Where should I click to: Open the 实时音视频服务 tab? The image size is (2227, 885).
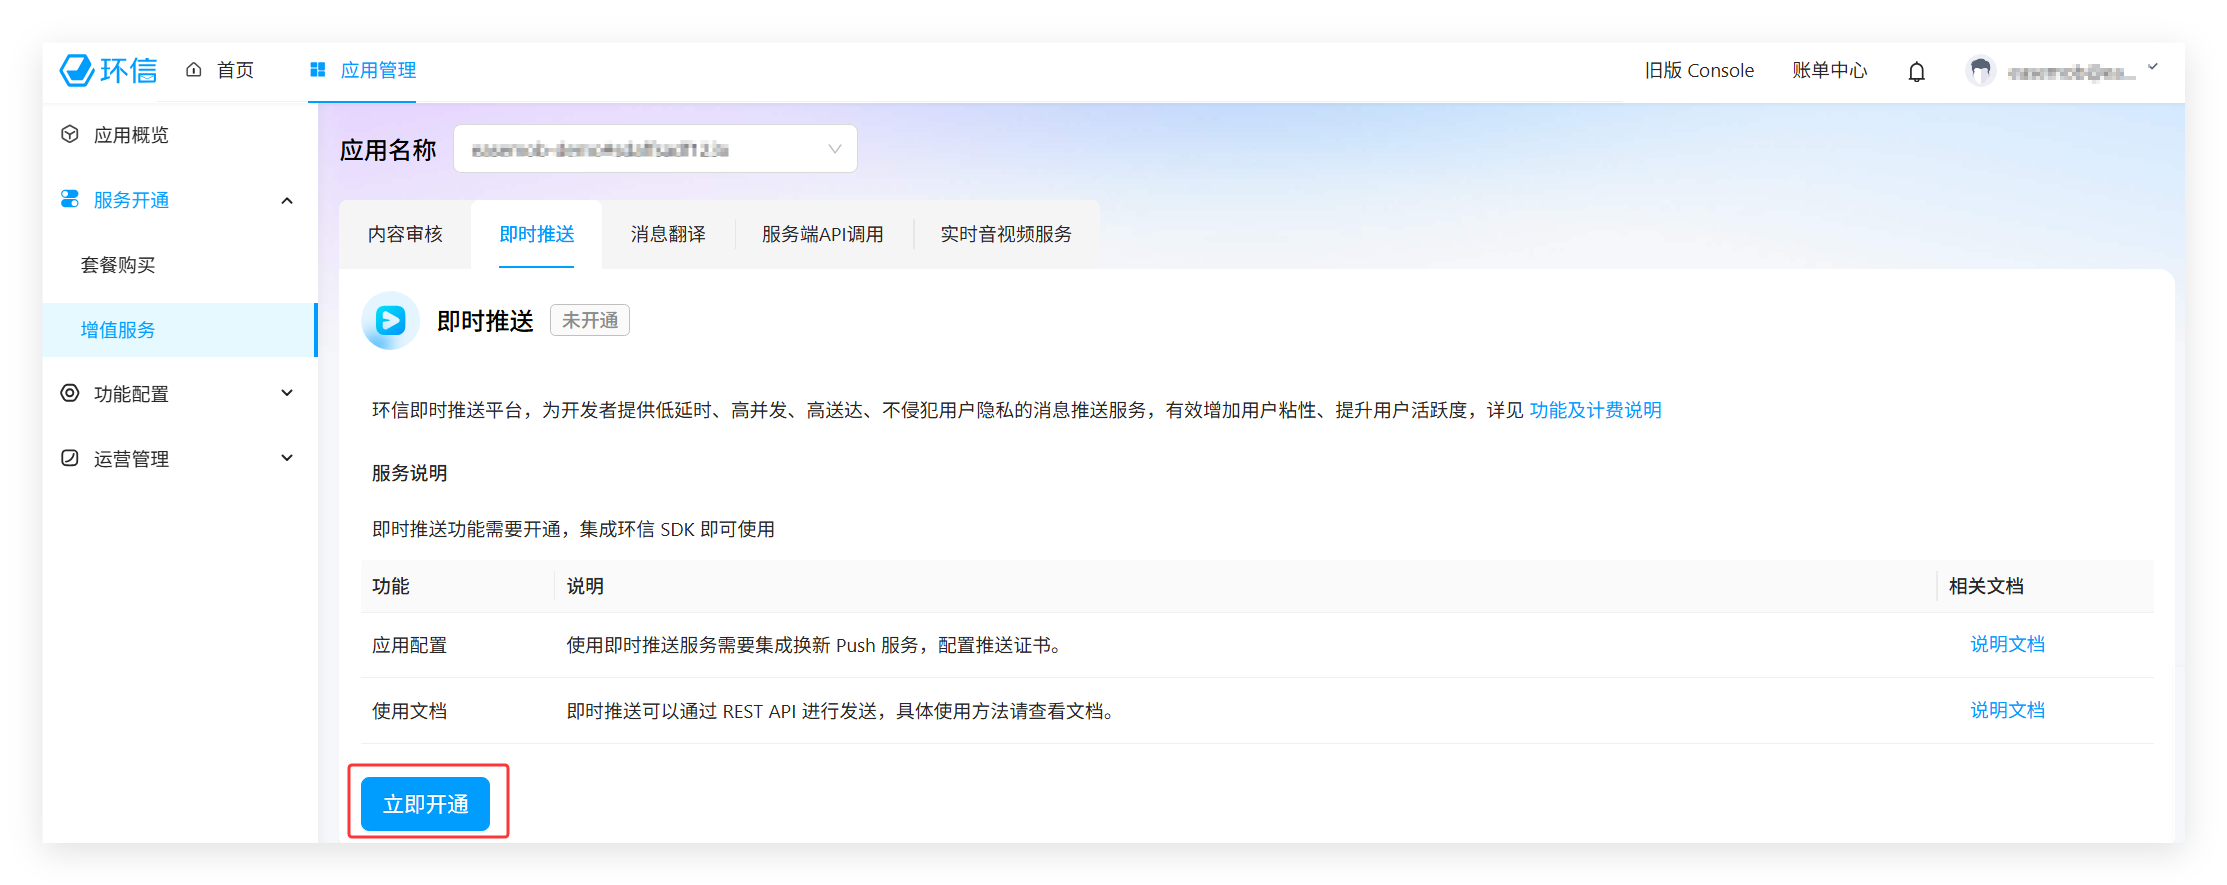click(1005, 234)
